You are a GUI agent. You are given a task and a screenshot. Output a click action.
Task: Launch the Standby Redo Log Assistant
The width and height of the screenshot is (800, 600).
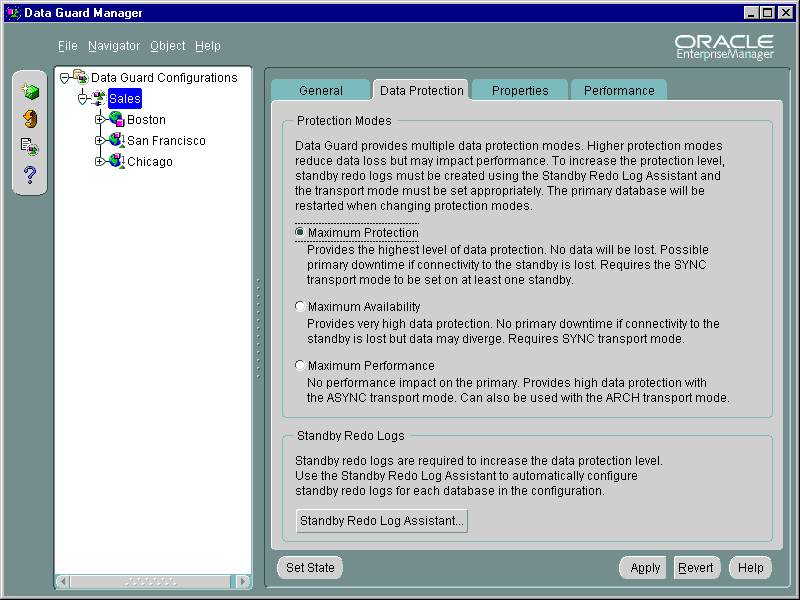(381, 520)
